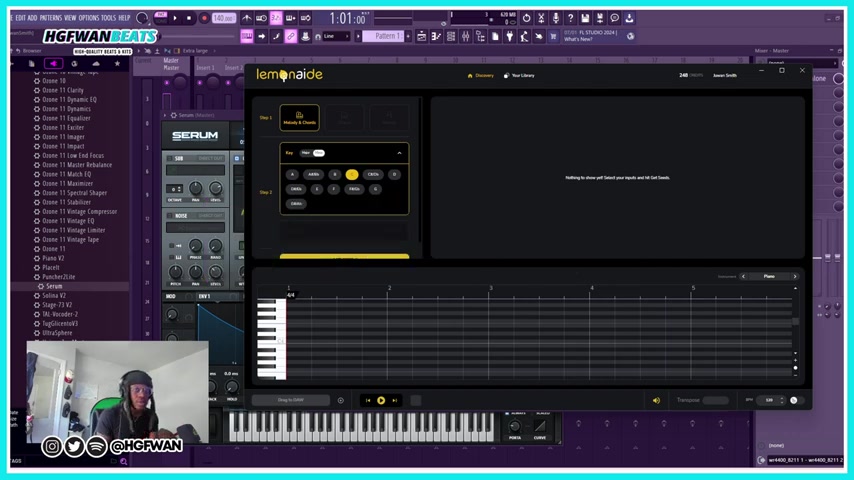Open the FL Studio playlist view icon
This screenshot has width=854, height=480.
pyautogui.click(x=422, y=37)
